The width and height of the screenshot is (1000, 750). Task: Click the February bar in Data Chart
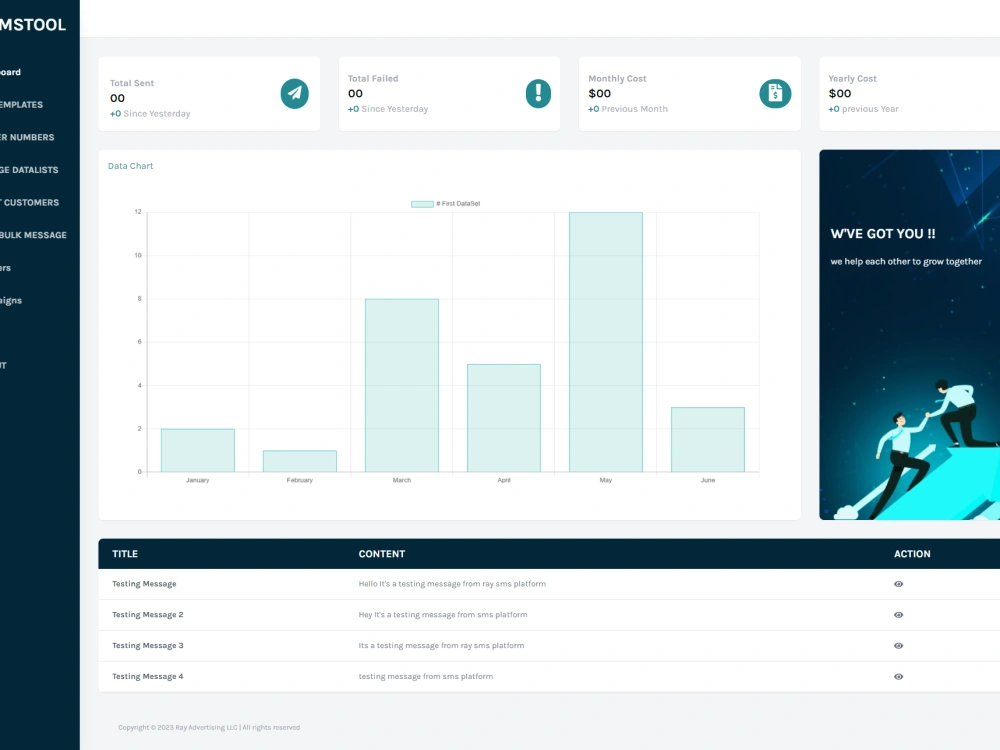click(300, 461)
